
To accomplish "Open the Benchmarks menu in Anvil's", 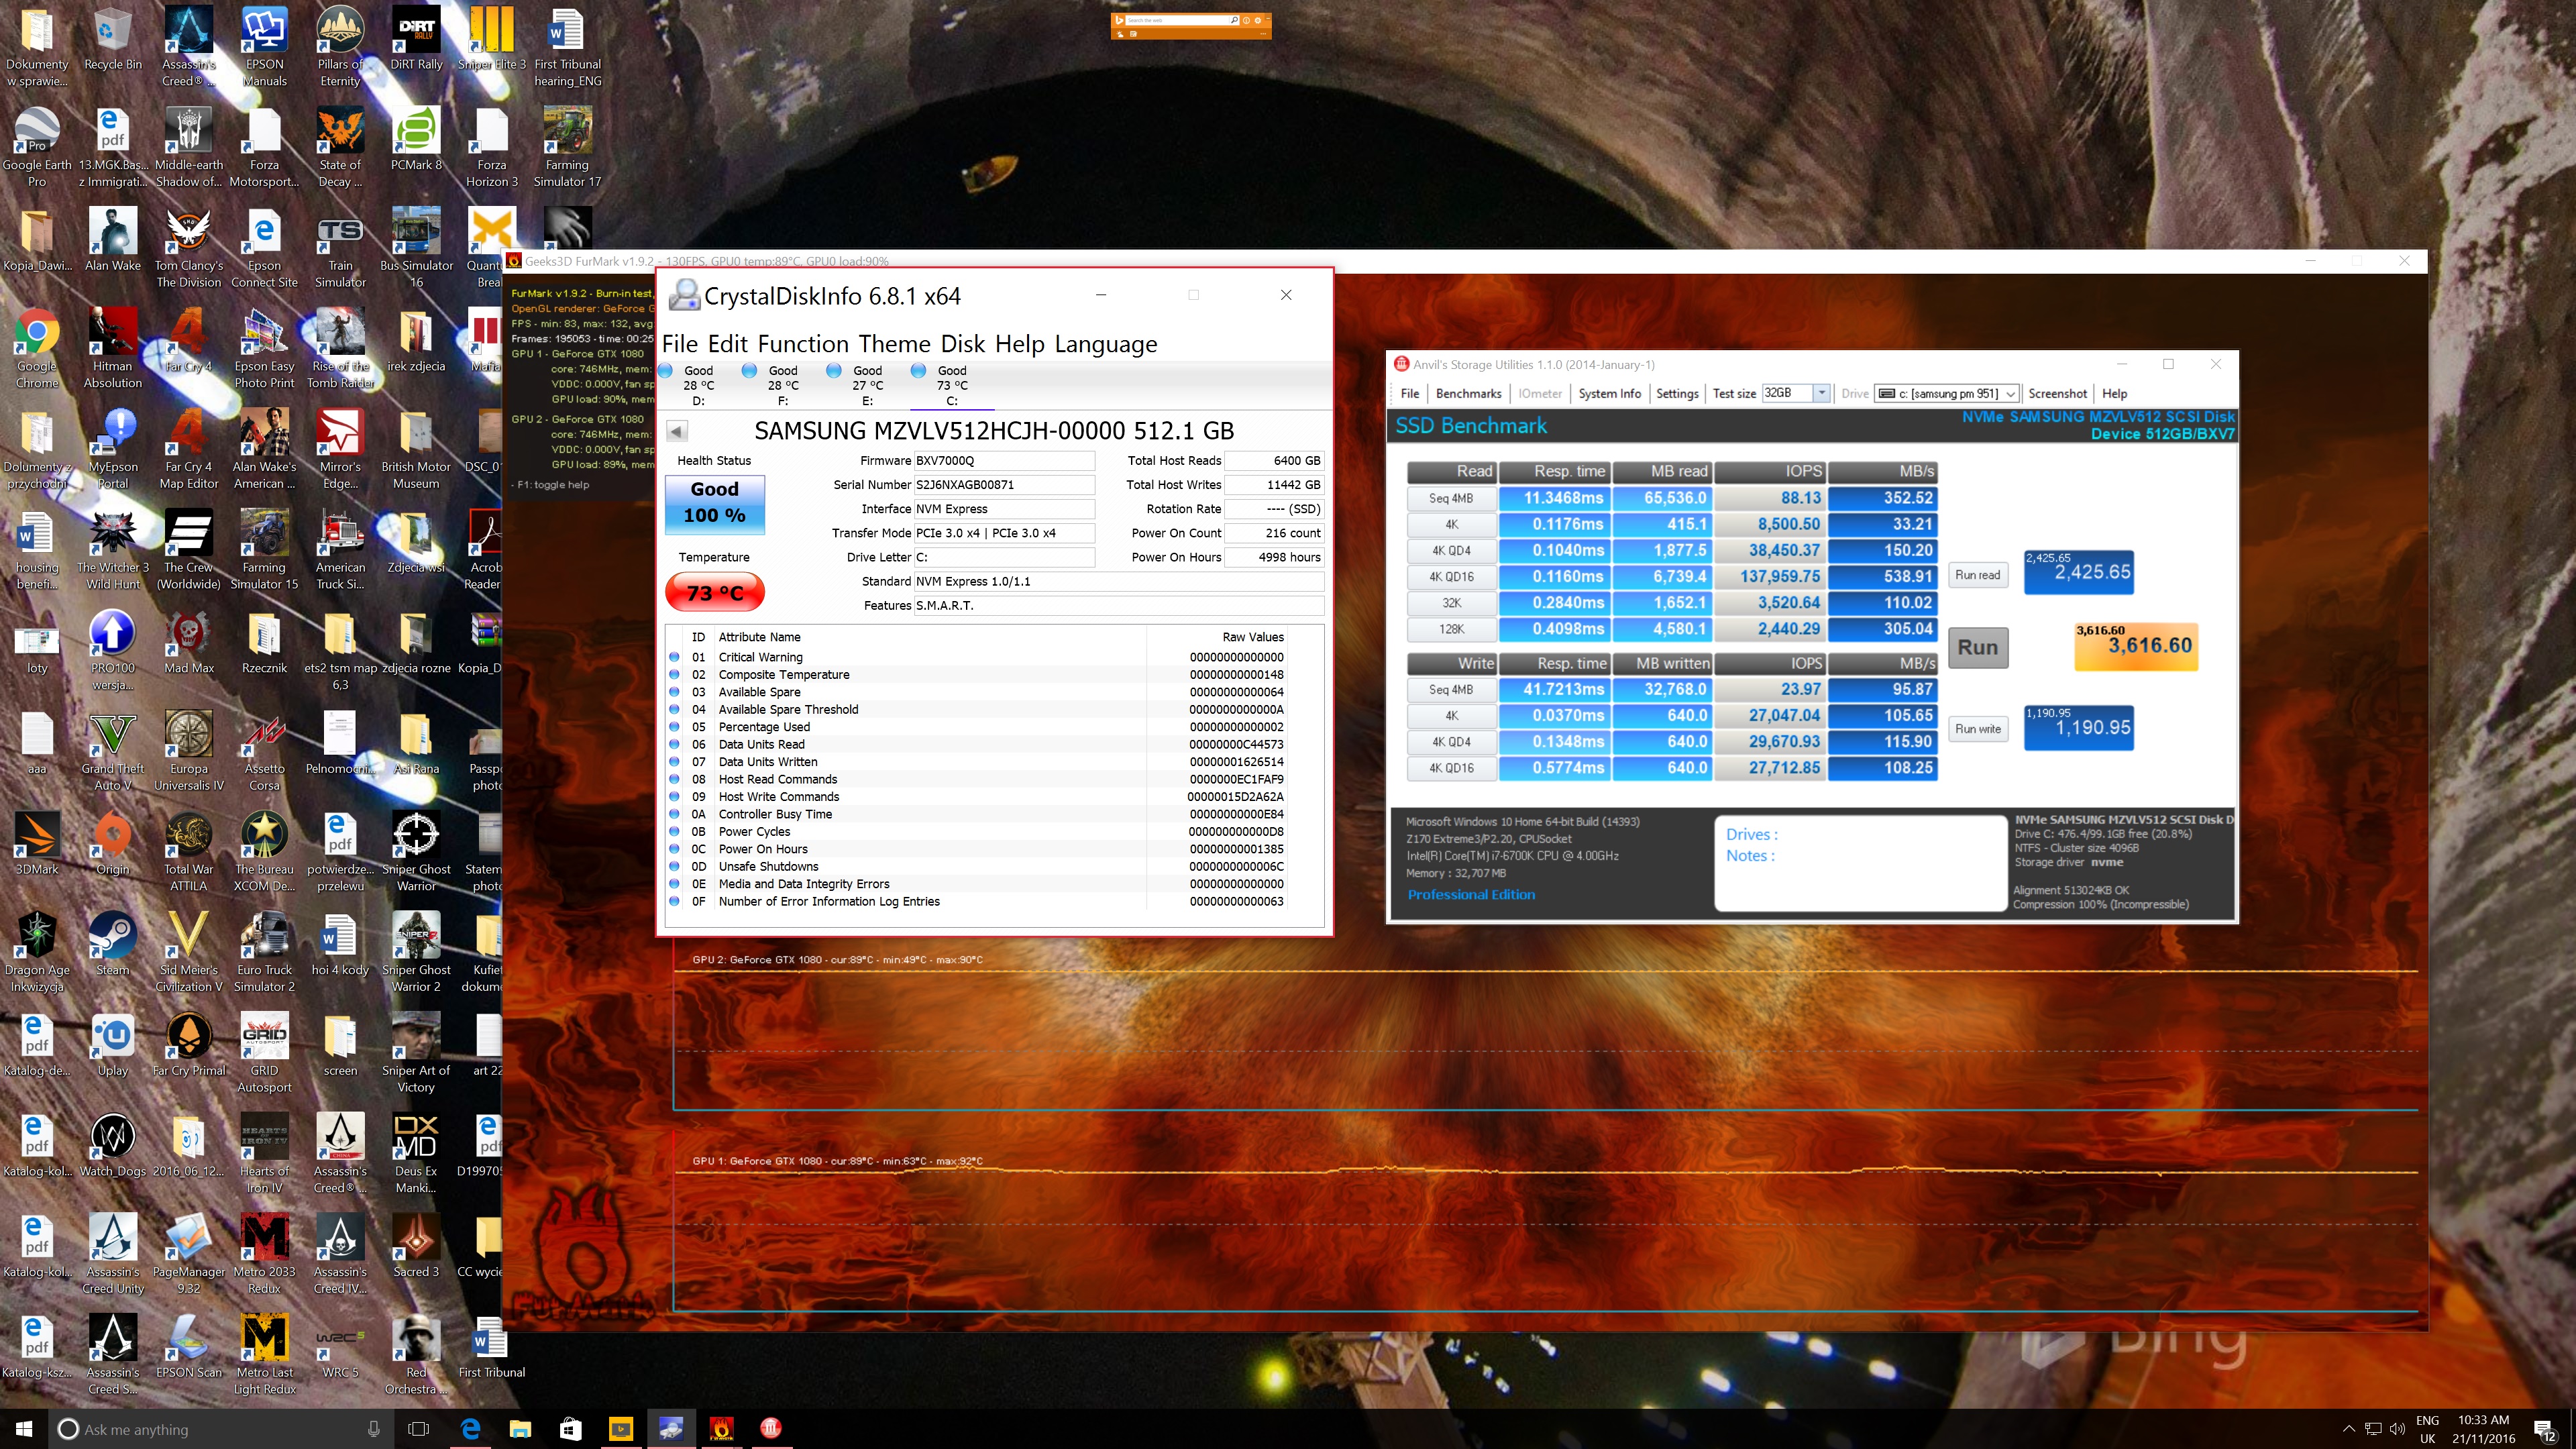I will click(x=1467, y=393).
